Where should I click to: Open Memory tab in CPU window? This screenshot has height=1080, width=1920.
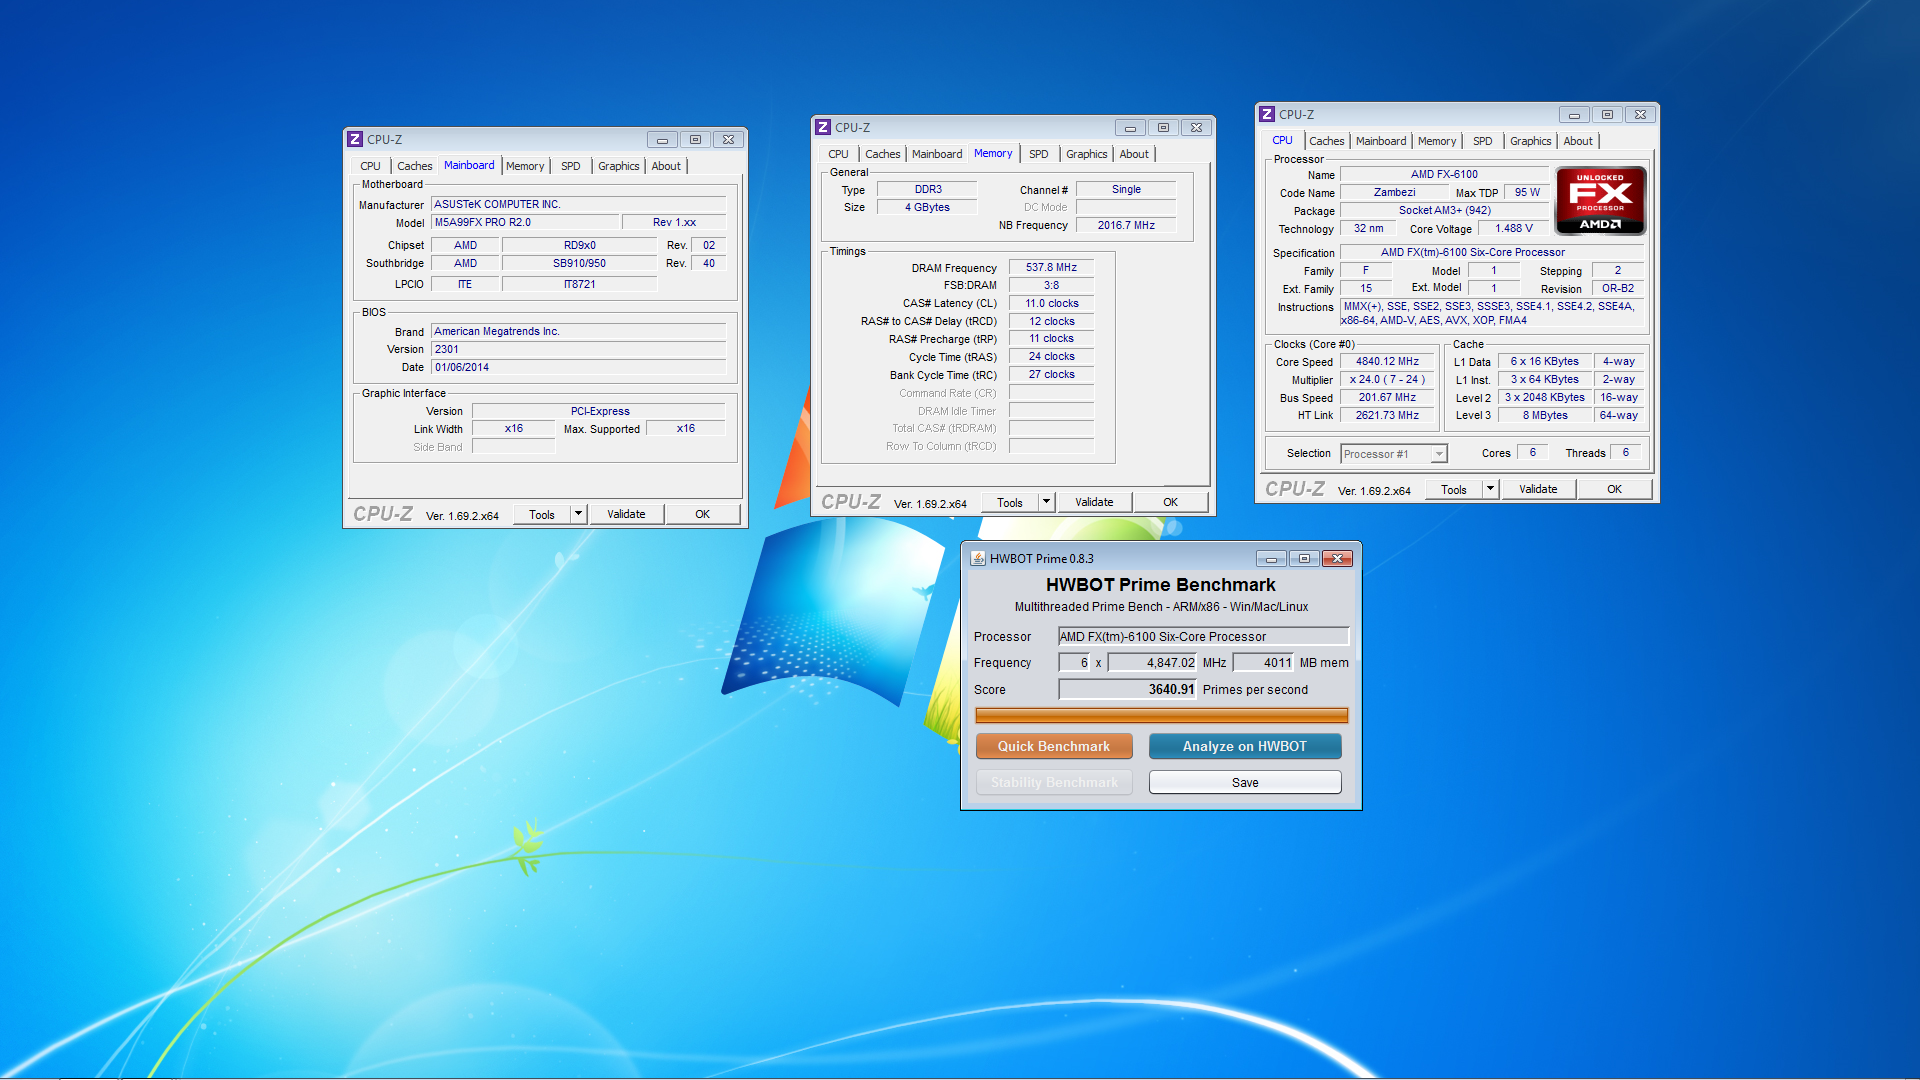coord(1436,141)
